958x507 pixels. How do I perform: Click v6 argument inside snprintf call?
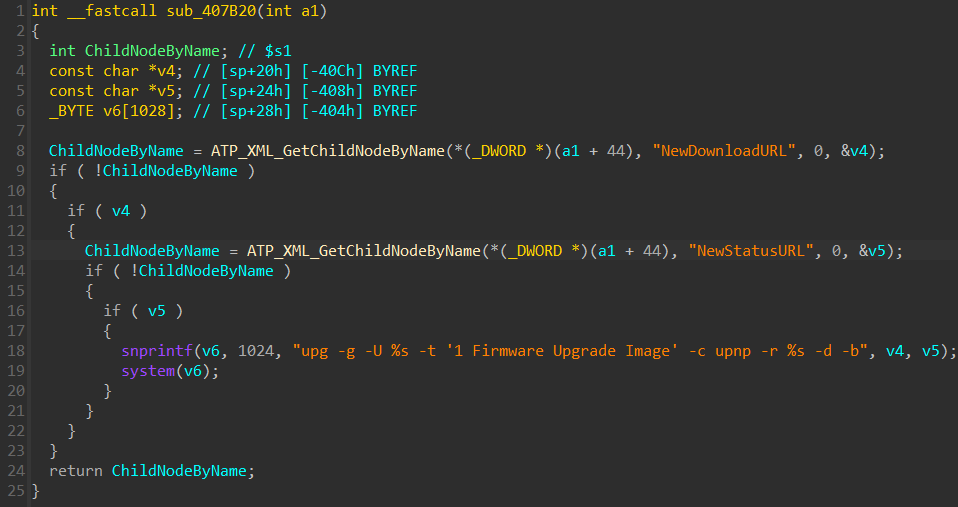211,351
